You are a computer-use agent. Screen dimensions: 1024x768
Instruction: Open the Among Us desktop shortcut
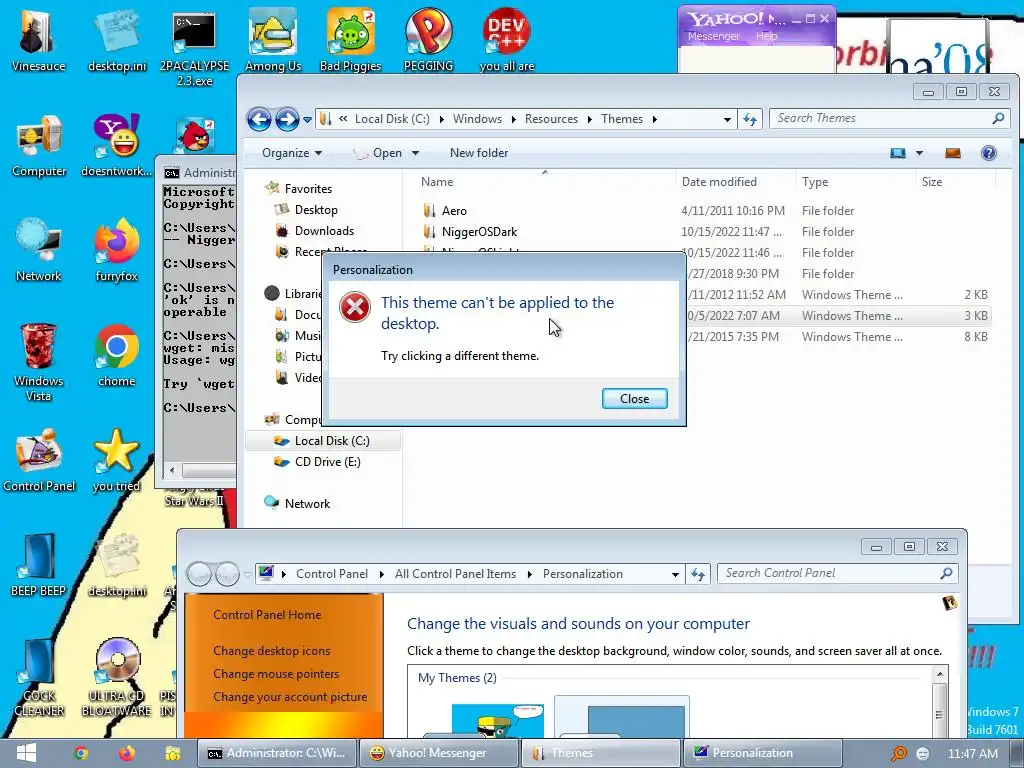[x=273, y=40]
